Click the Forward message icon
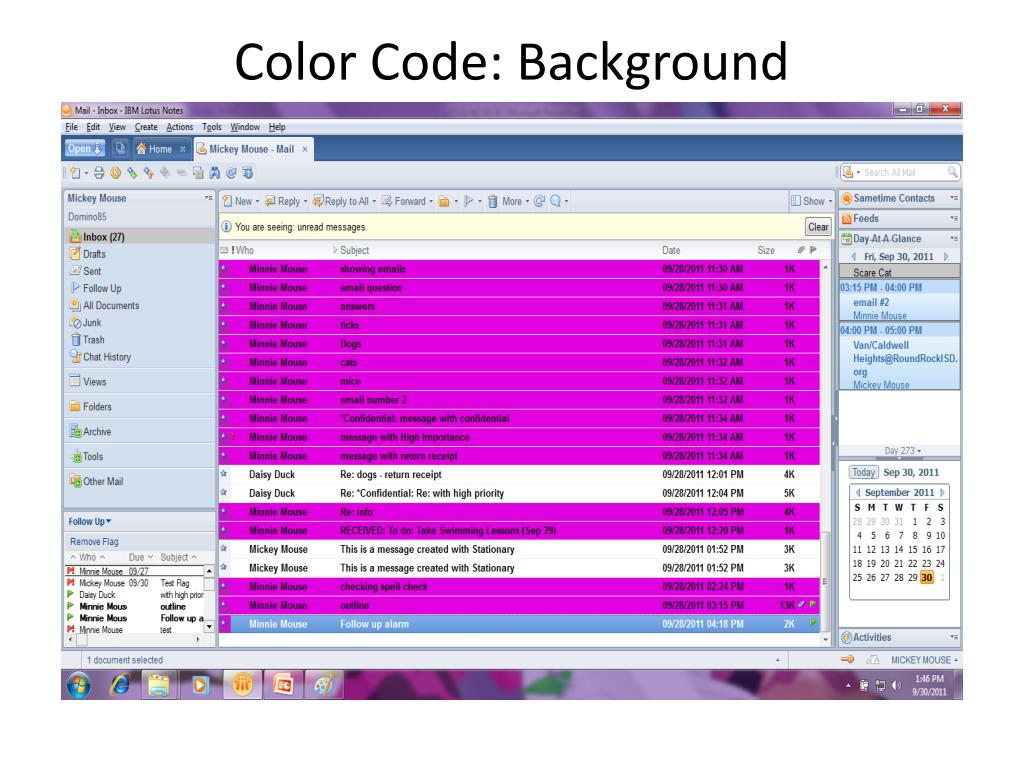The image size is (1024, 768). click(x=387, y=201)
